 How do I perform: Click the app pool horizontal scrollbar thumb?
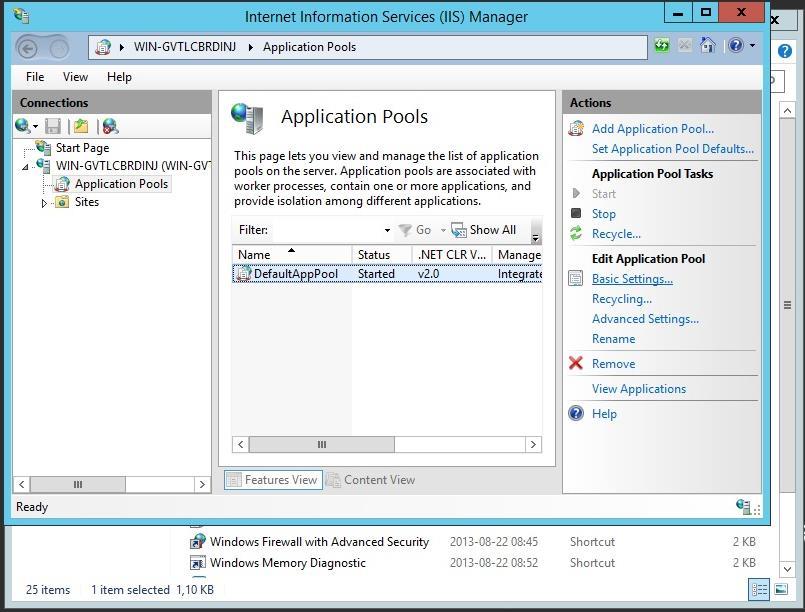(x=322, y=445)
